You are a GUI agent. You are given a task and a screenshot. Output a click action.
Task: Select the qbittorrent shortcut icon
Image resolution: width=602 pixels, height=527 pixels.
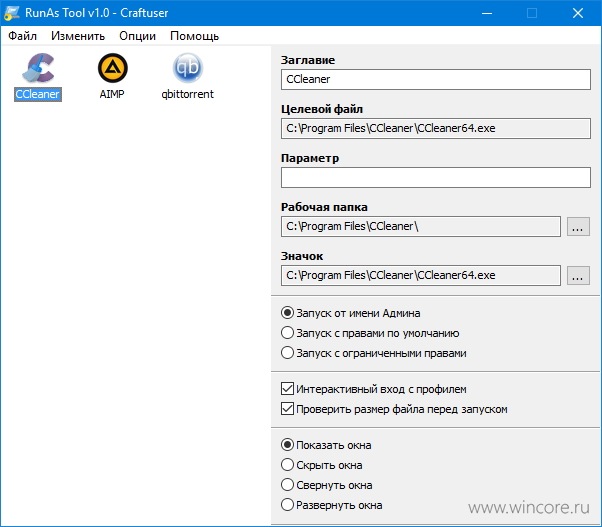[x=187, y=68]
